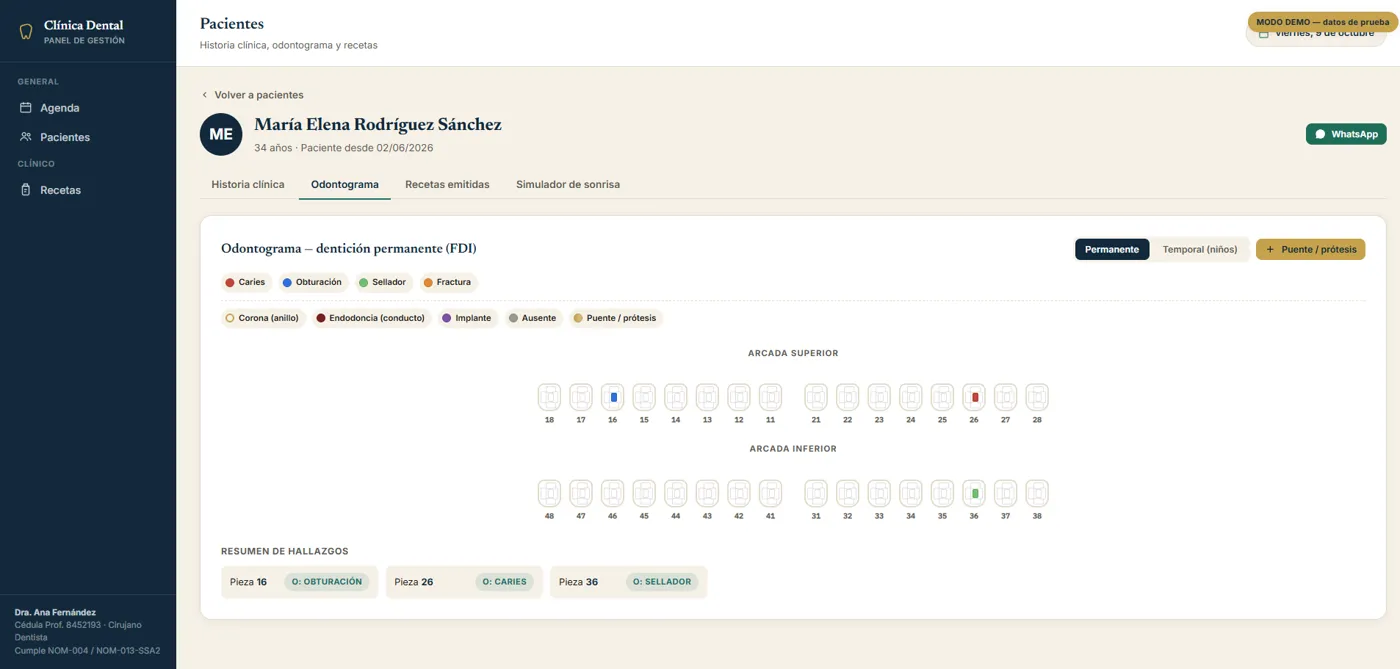
Task: Click tooth 16 with blue obturación mark
Action: click(x=613, y=397)
